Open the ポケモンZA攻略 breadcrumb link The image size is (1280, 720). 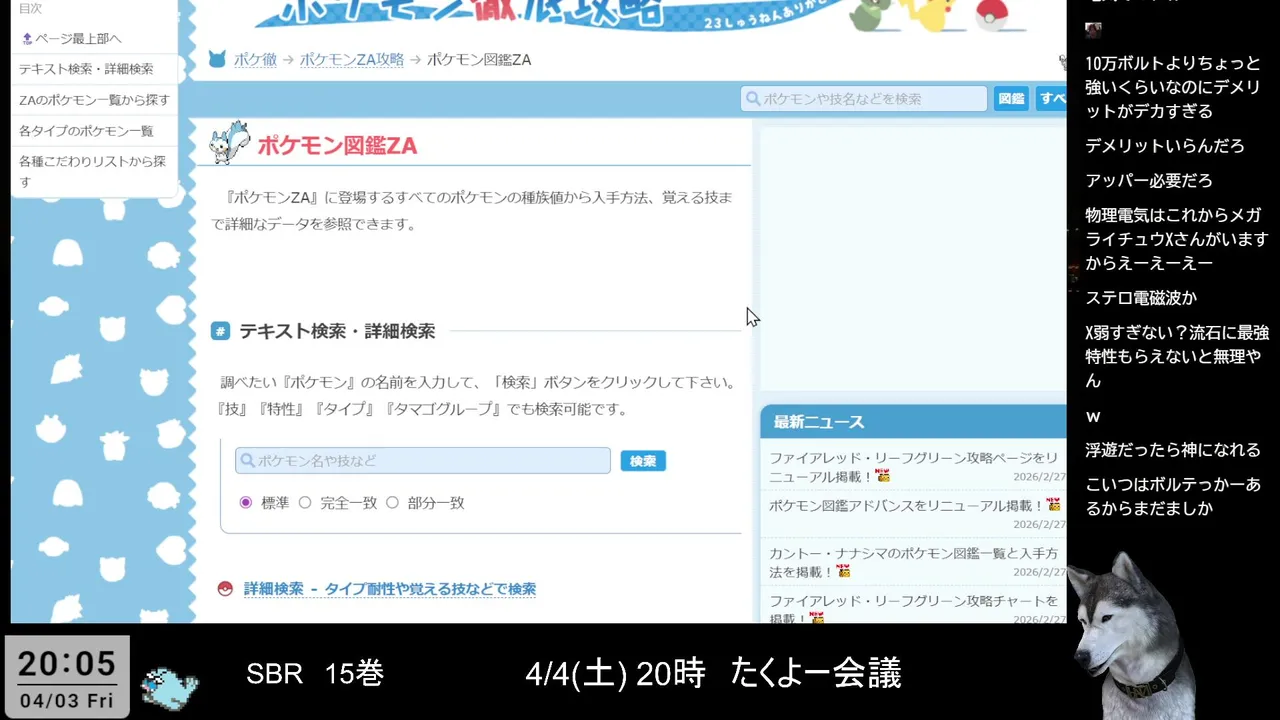[x=352, y=60]
